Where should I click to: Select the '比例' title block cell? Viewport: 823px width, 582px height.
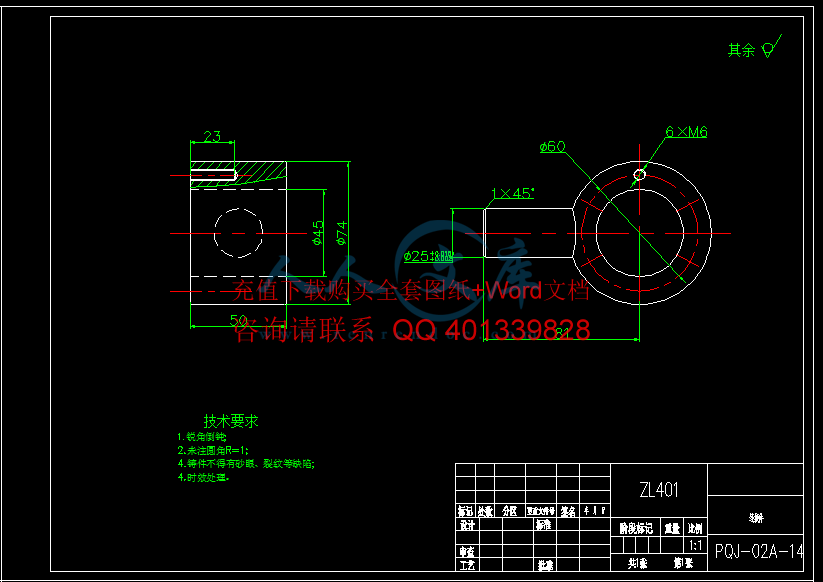point(695,528)
